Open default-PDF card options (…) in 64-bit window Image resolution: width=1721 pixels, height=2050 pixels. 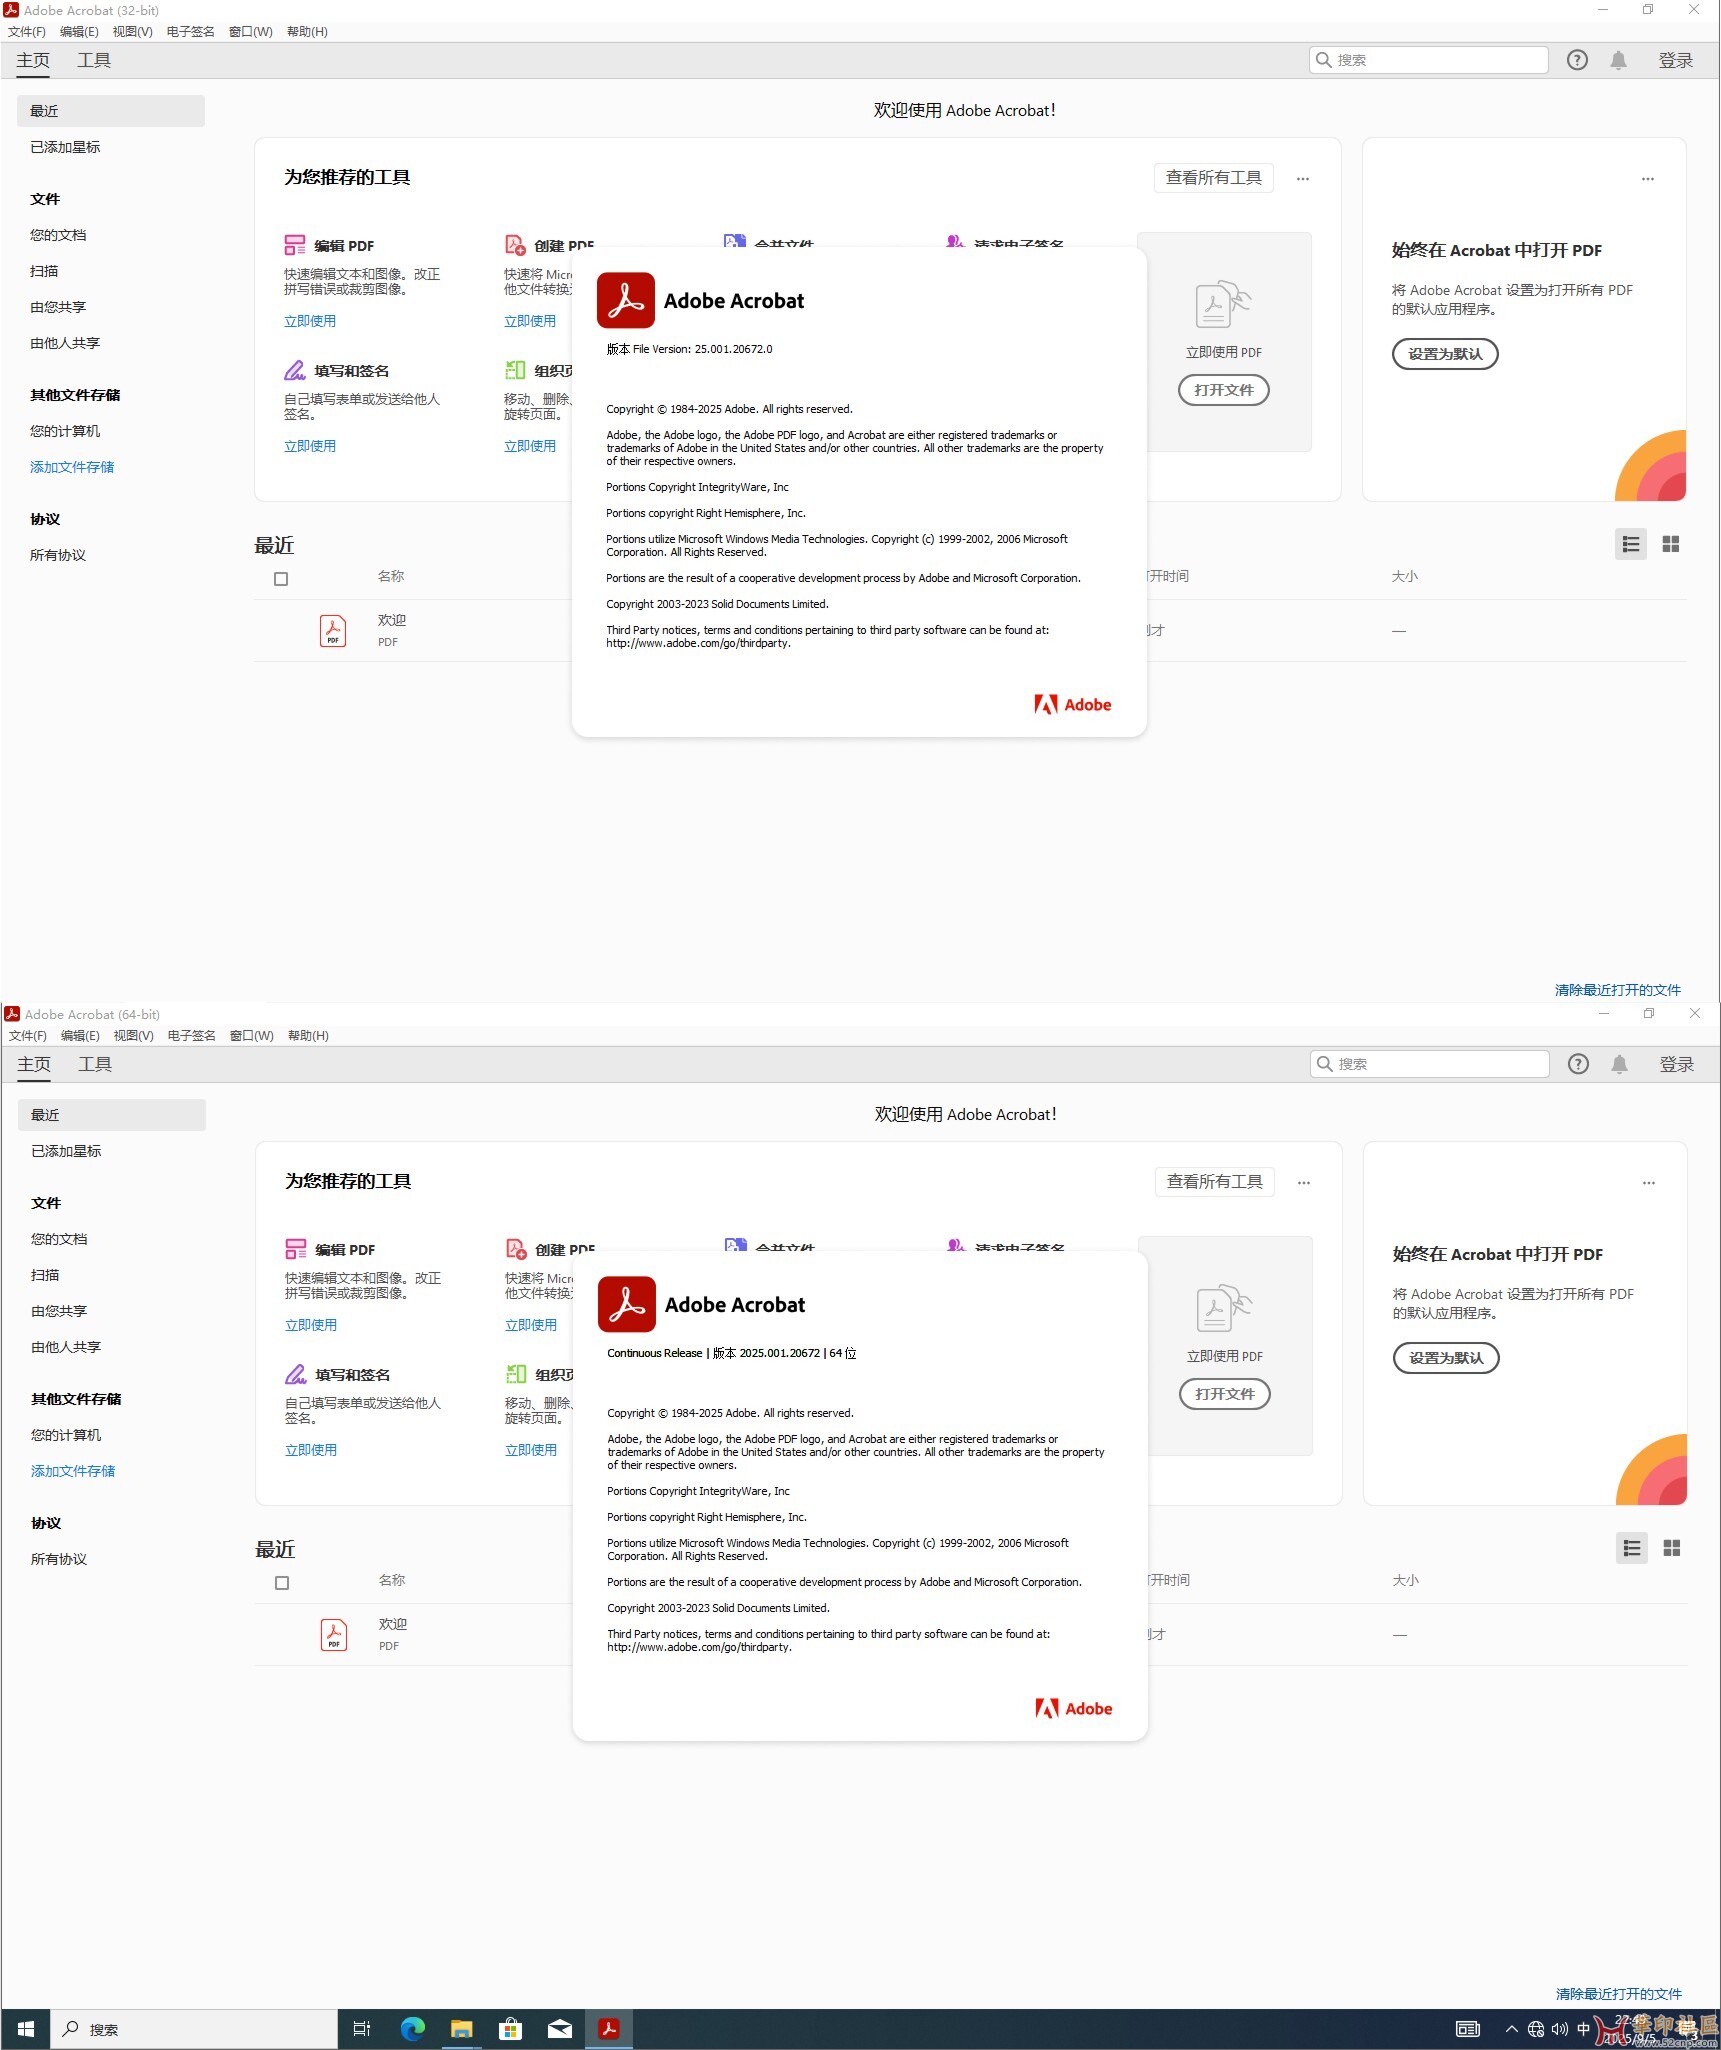click(x=1649, y=1183)
